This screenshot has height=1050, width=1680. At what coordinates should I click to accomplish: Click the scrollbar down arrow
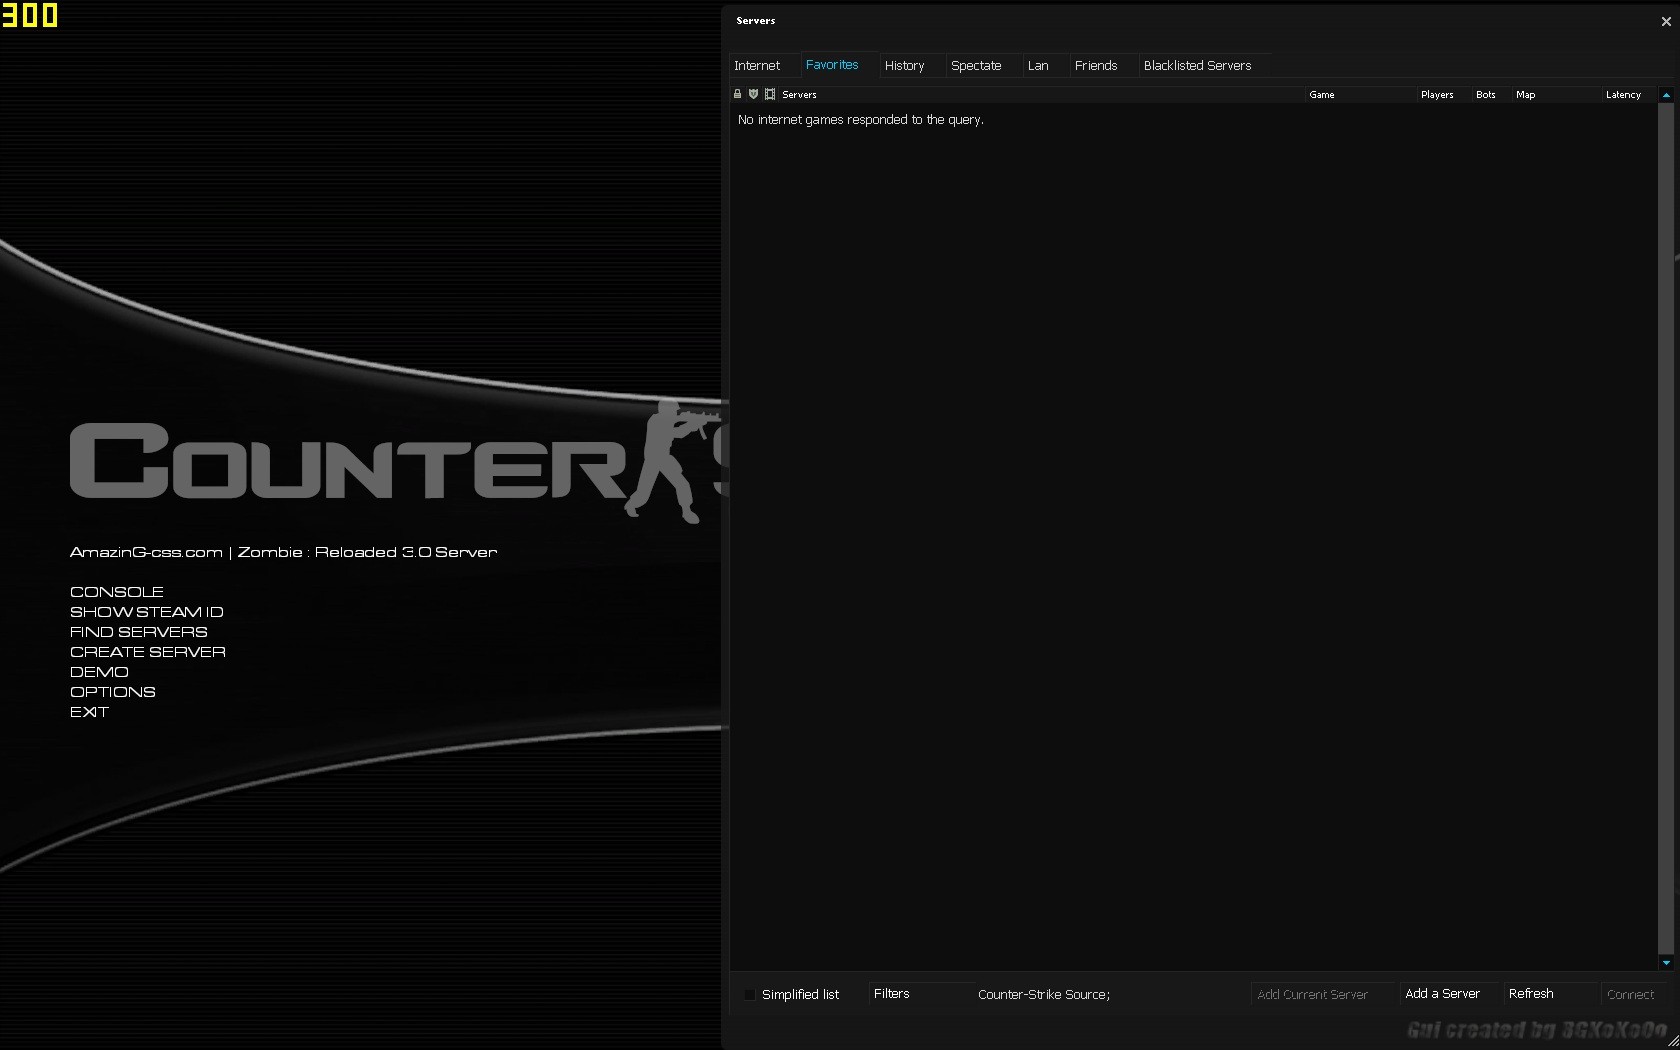point(1666,963)
